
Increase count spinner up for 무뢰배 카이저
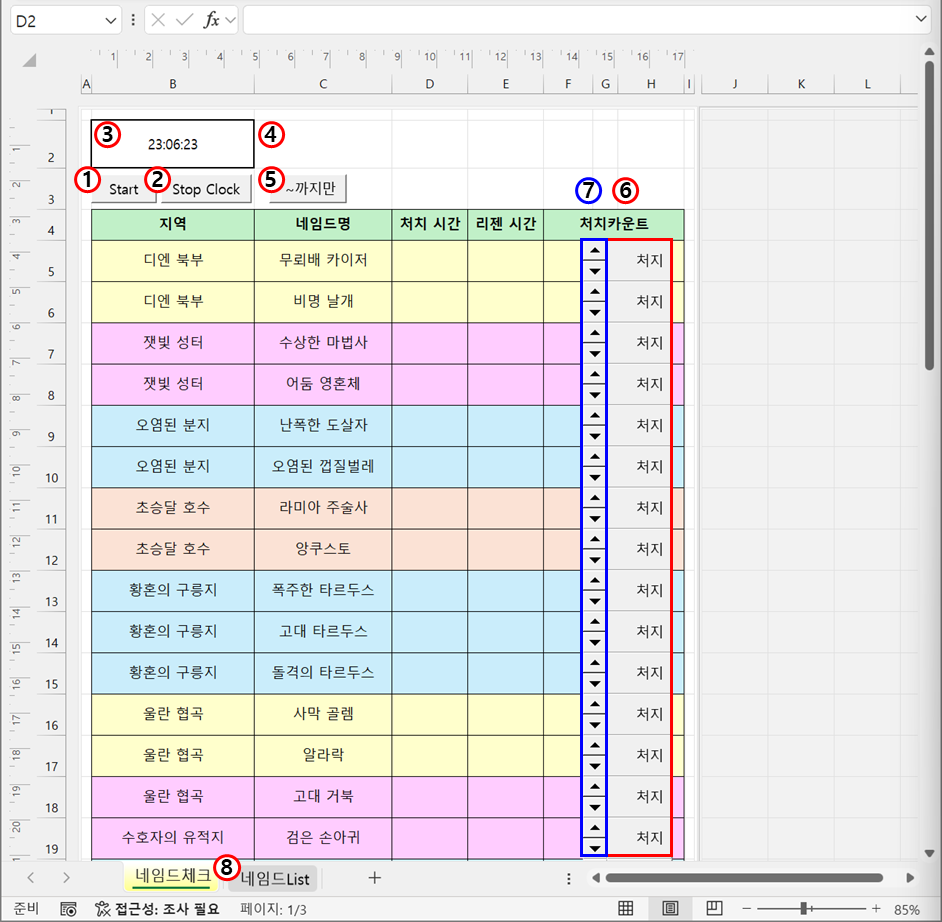[x=595, y=250]
